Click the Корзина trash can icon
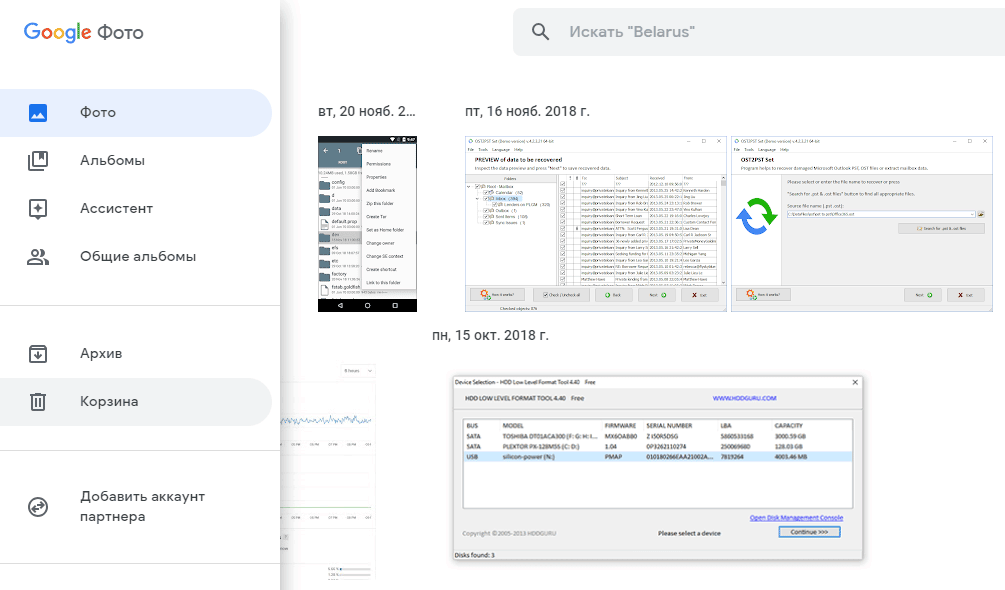1005x590 pixels. [38, 402]
